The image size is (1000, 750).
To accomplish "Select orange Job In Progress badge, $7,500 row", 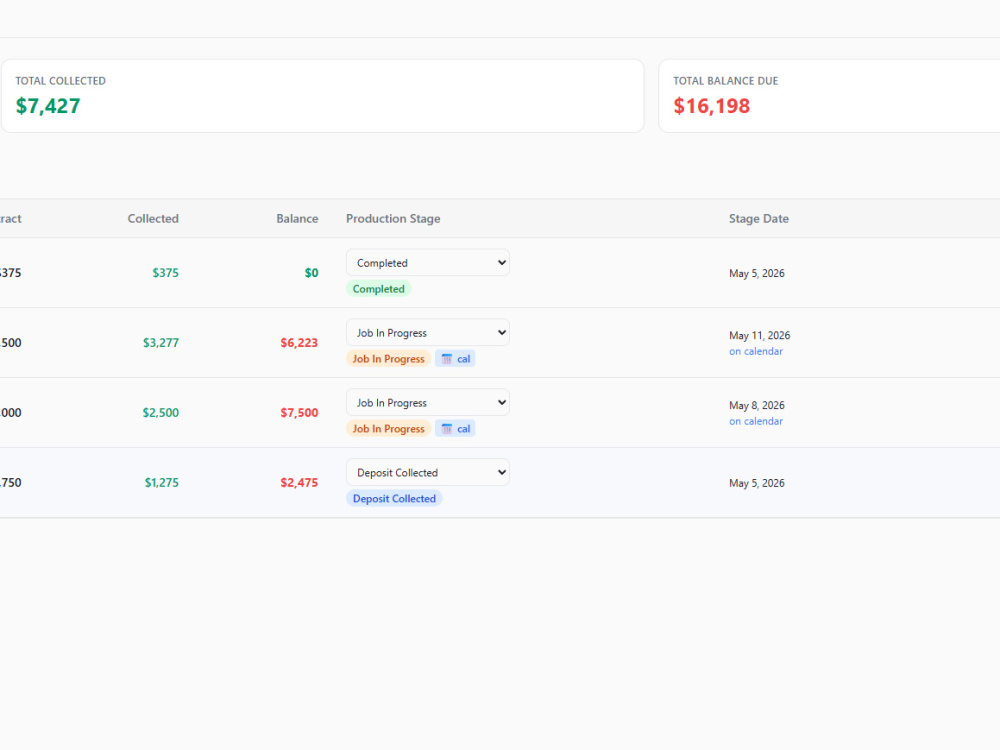I will (388, 429).
